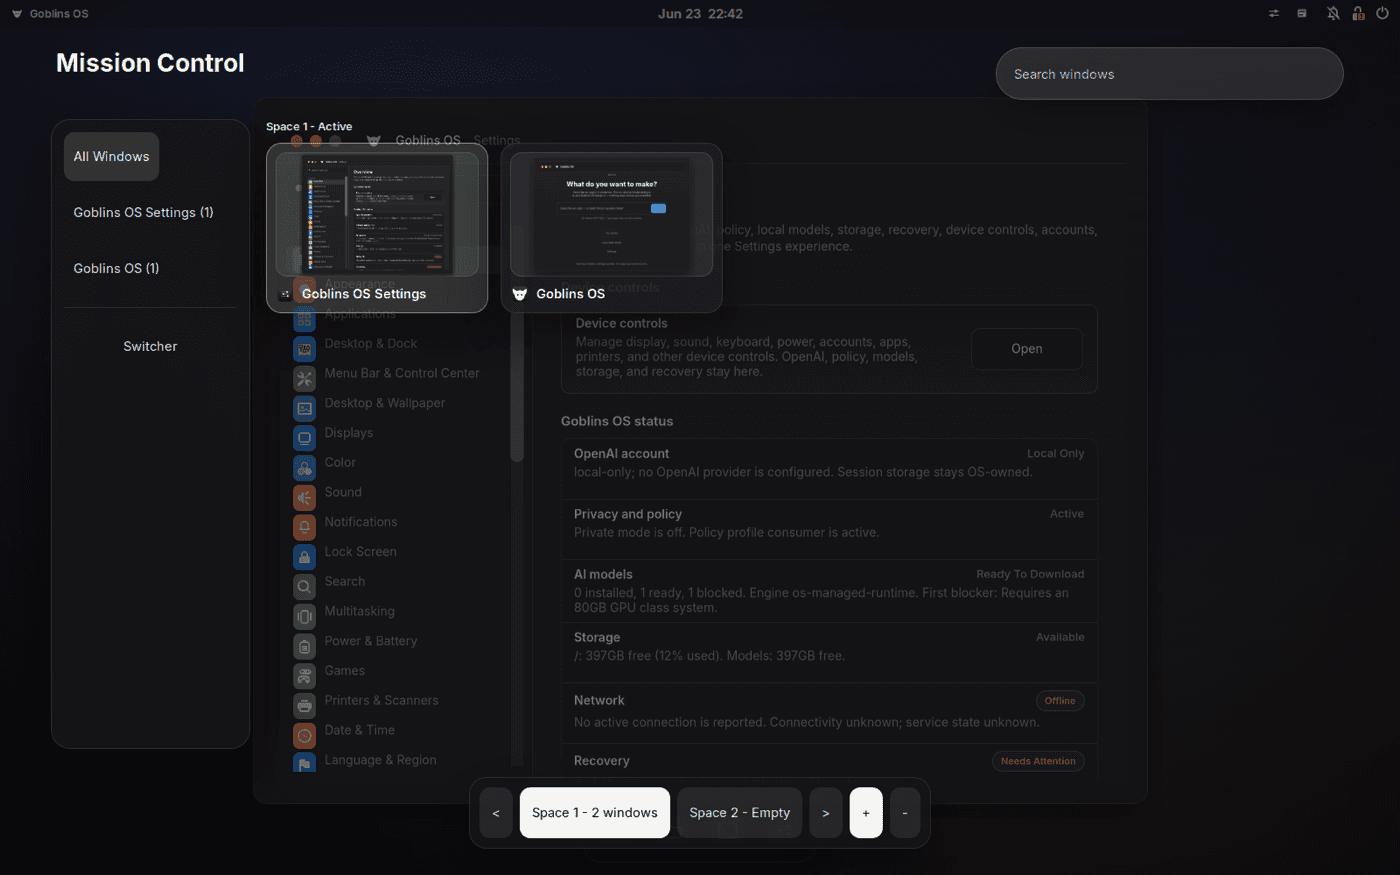1400x875 pixels.
Task: Click Printers & Scanners icon in background Settings
Action: pyautogui.click(x=304, y=706)
